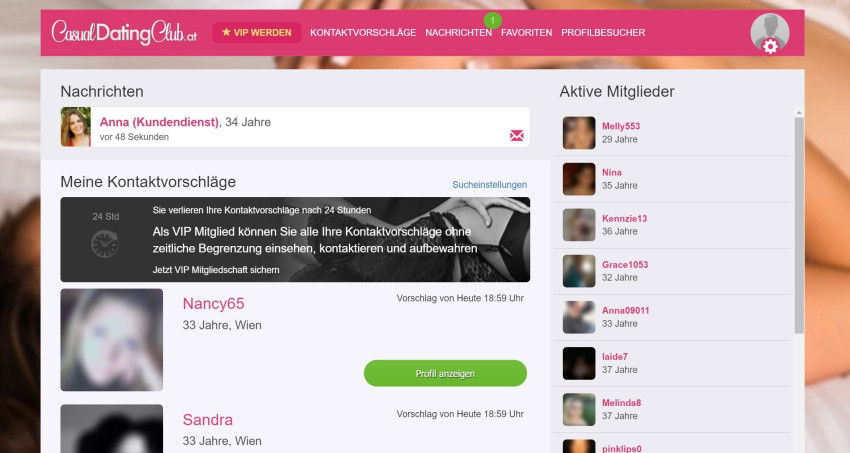Viewport: 850px width, 453px height.
Task: Click the star VIP WERDEN button
Action: pos(256,32)
